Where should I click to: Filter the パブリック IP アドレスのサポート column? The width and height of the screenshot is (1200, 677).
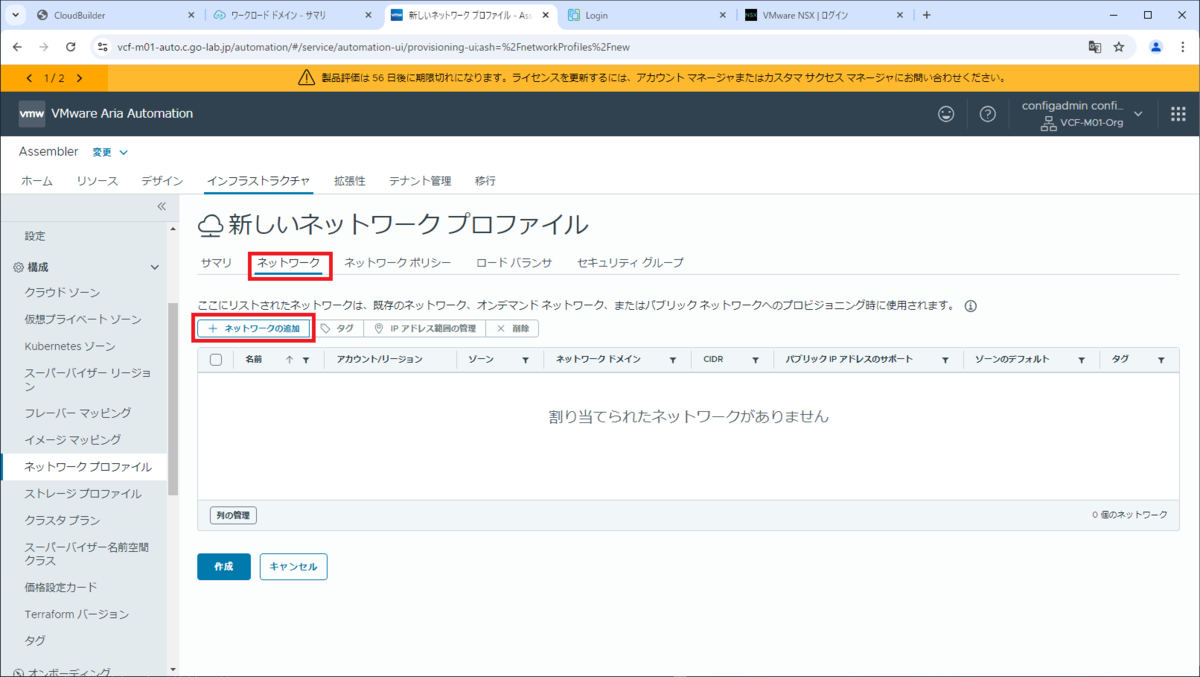[945, 360]
